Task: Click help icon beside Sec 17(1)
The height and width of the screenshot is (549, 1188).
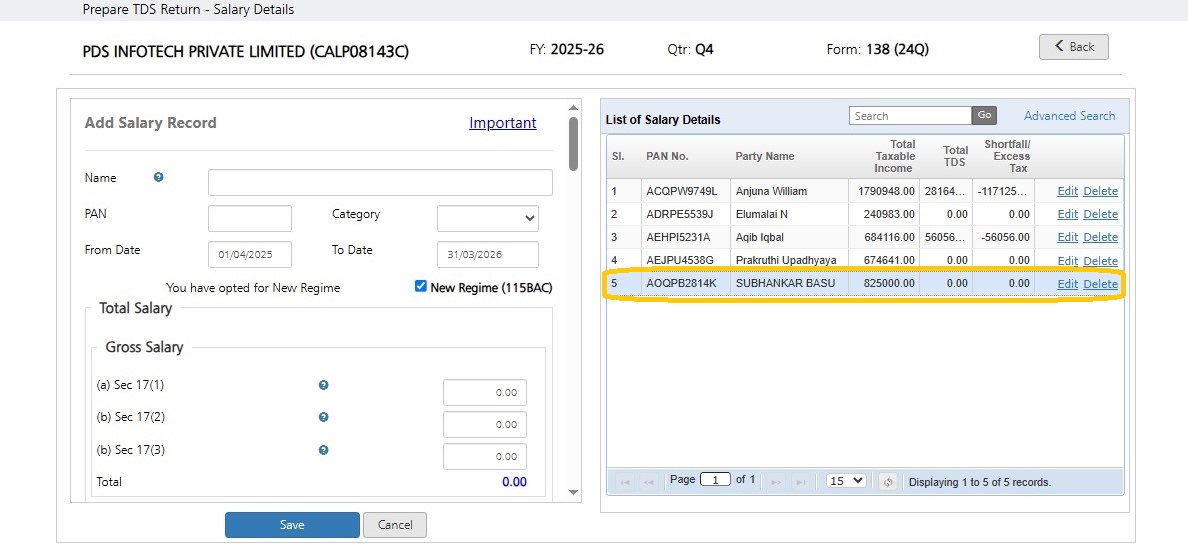Action: [x=324, y=385]
